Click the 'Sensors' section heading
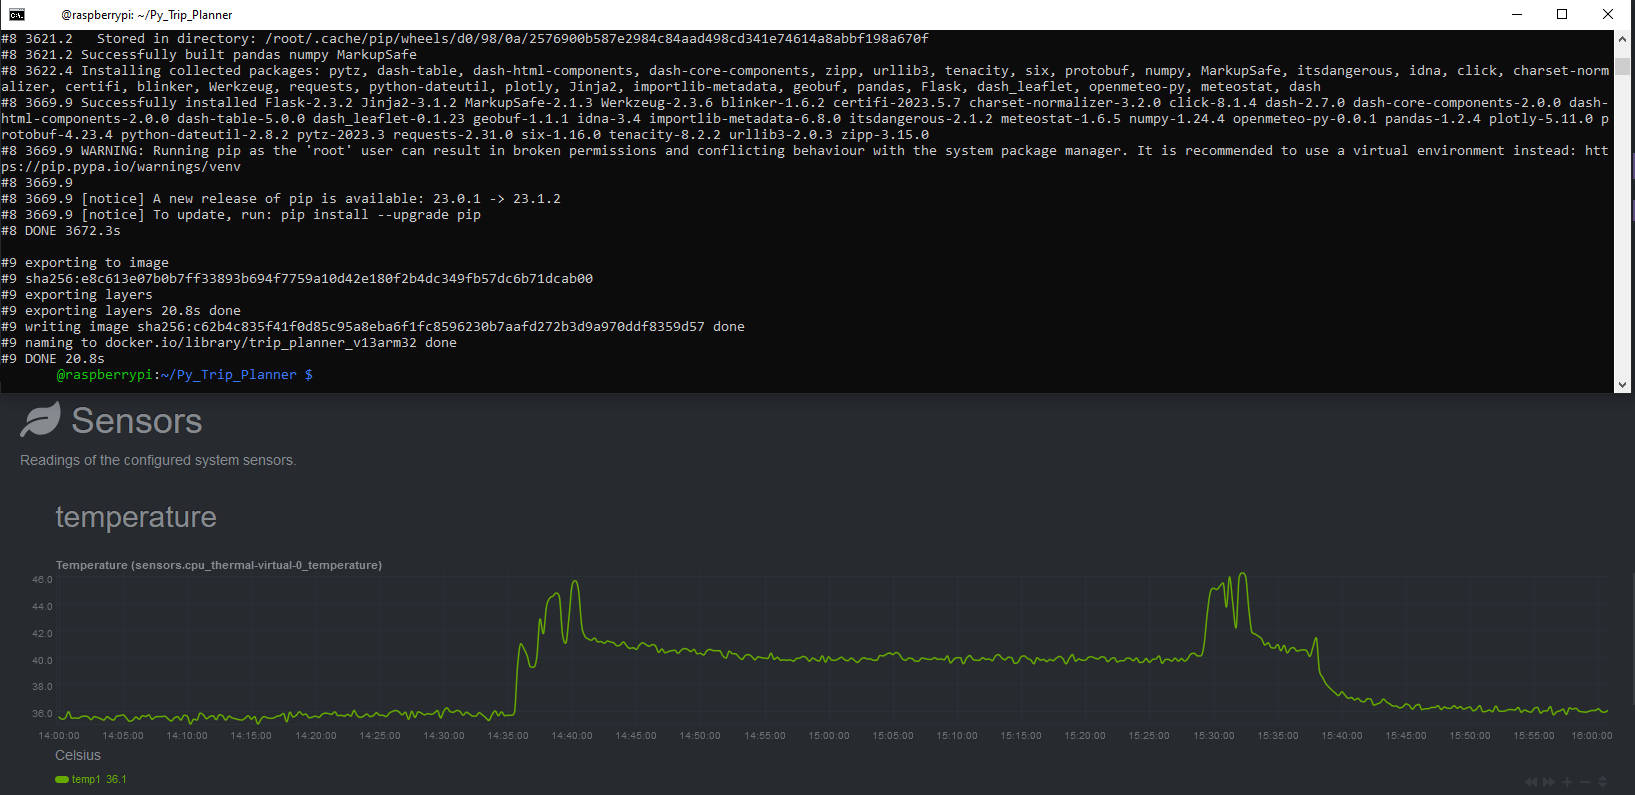The image size is (1635, 795). [x=137, y=421]
